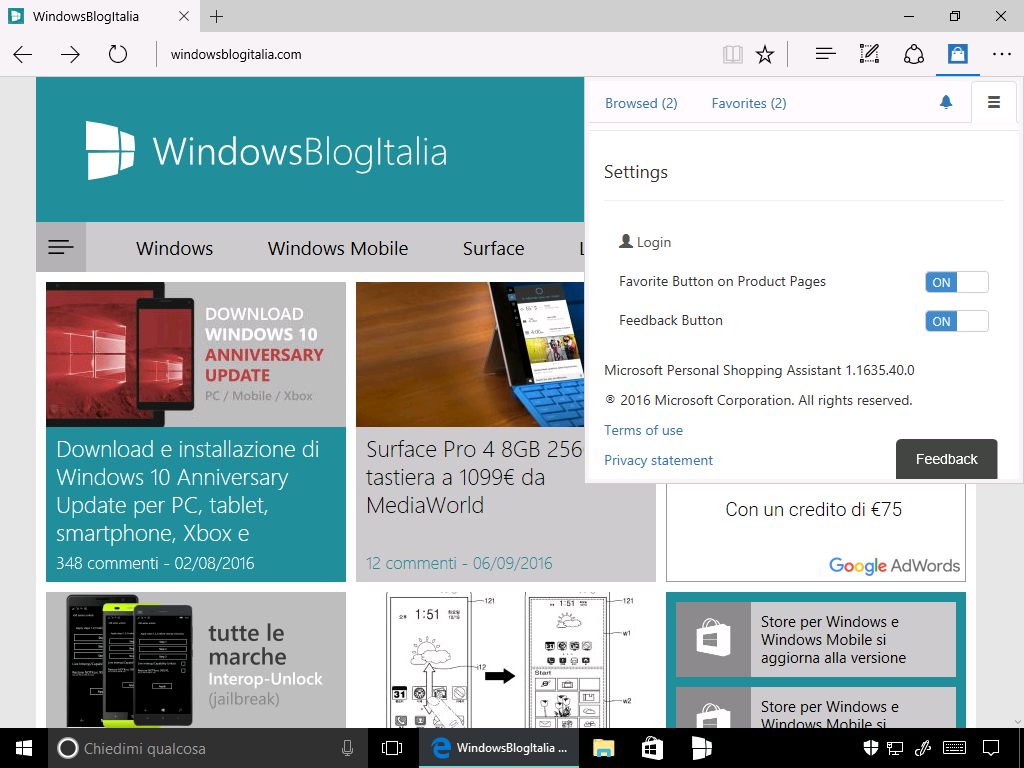Open Action Center notification icon
Viewport: 1024px width, 768px height.
point(991,748)
